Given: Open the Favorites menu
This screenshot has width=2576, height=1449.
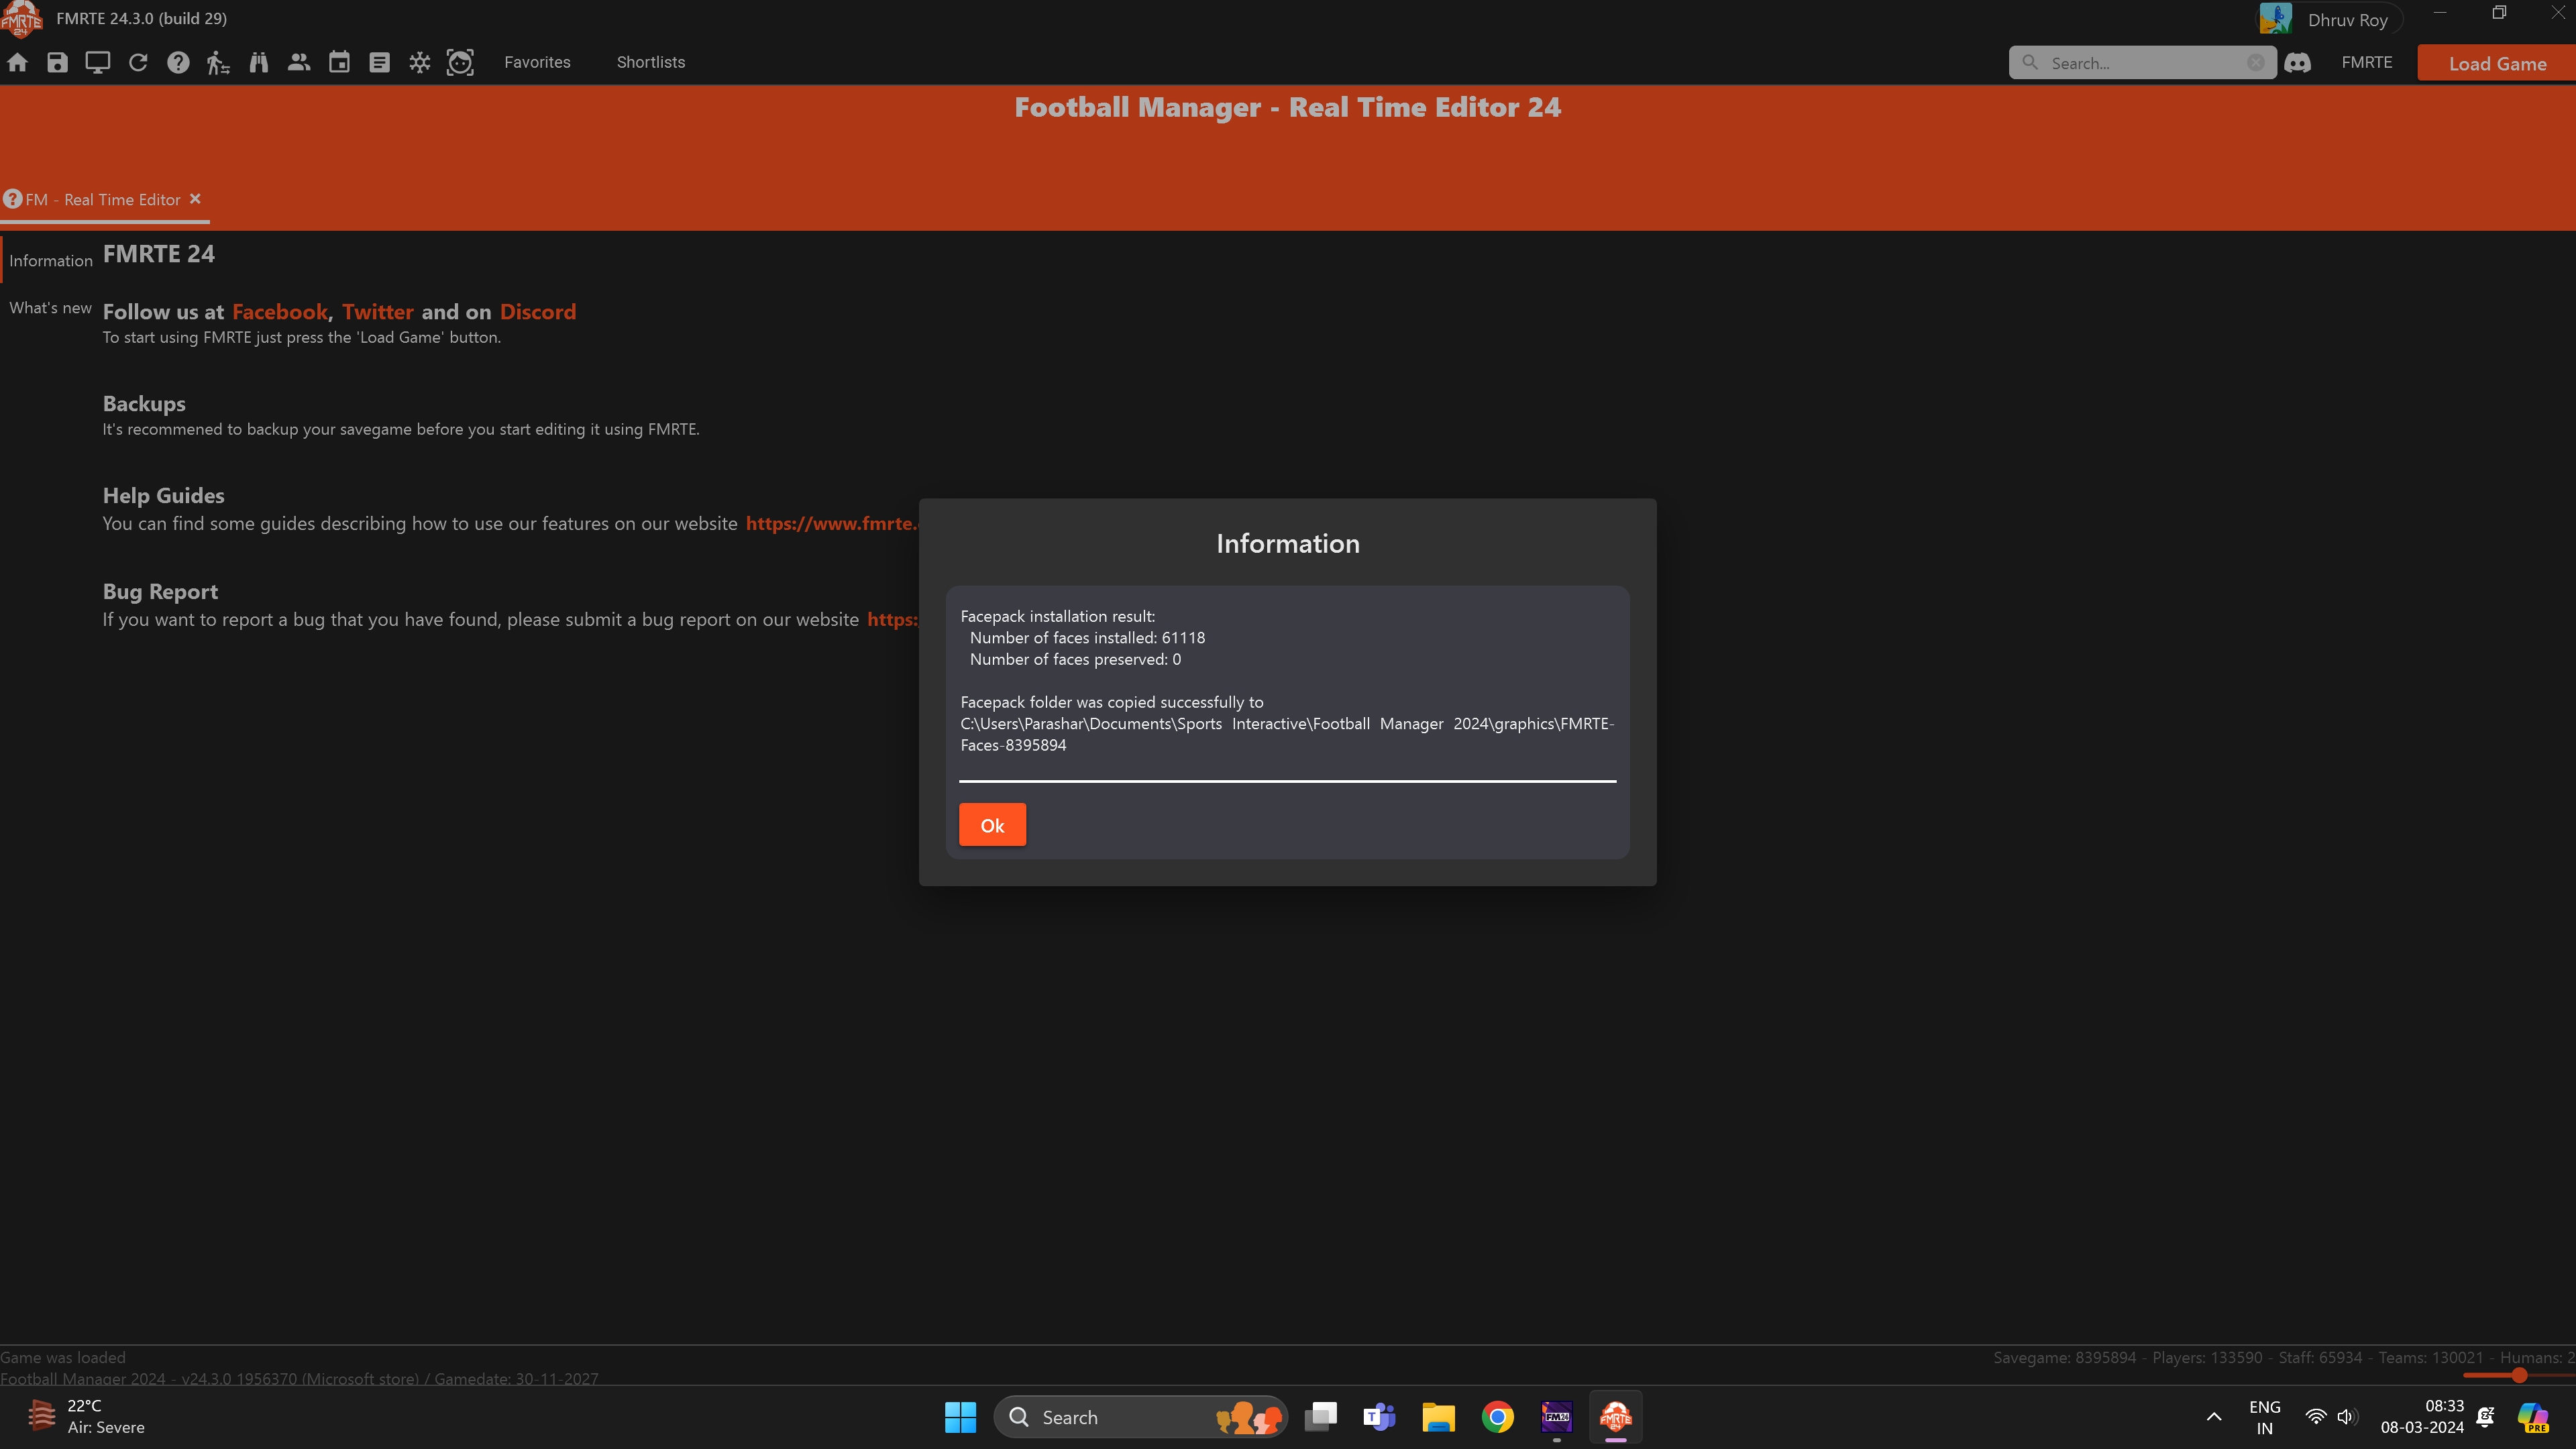Looking at the screenshot, I should tap(537, 62).
